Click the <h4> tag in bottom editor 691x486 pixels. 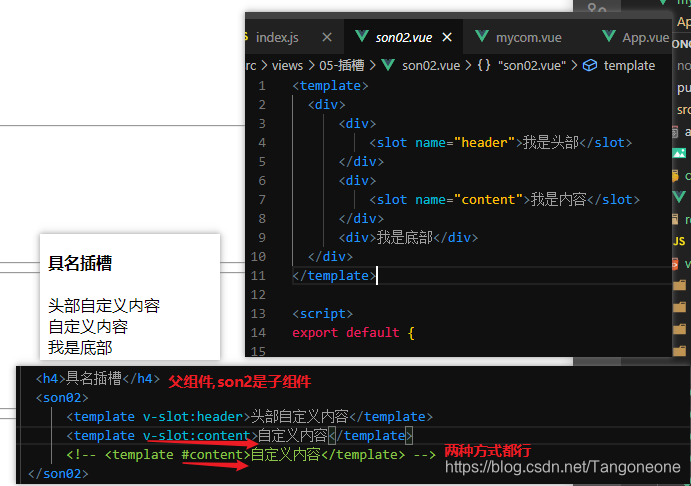(x=50, y=378)
